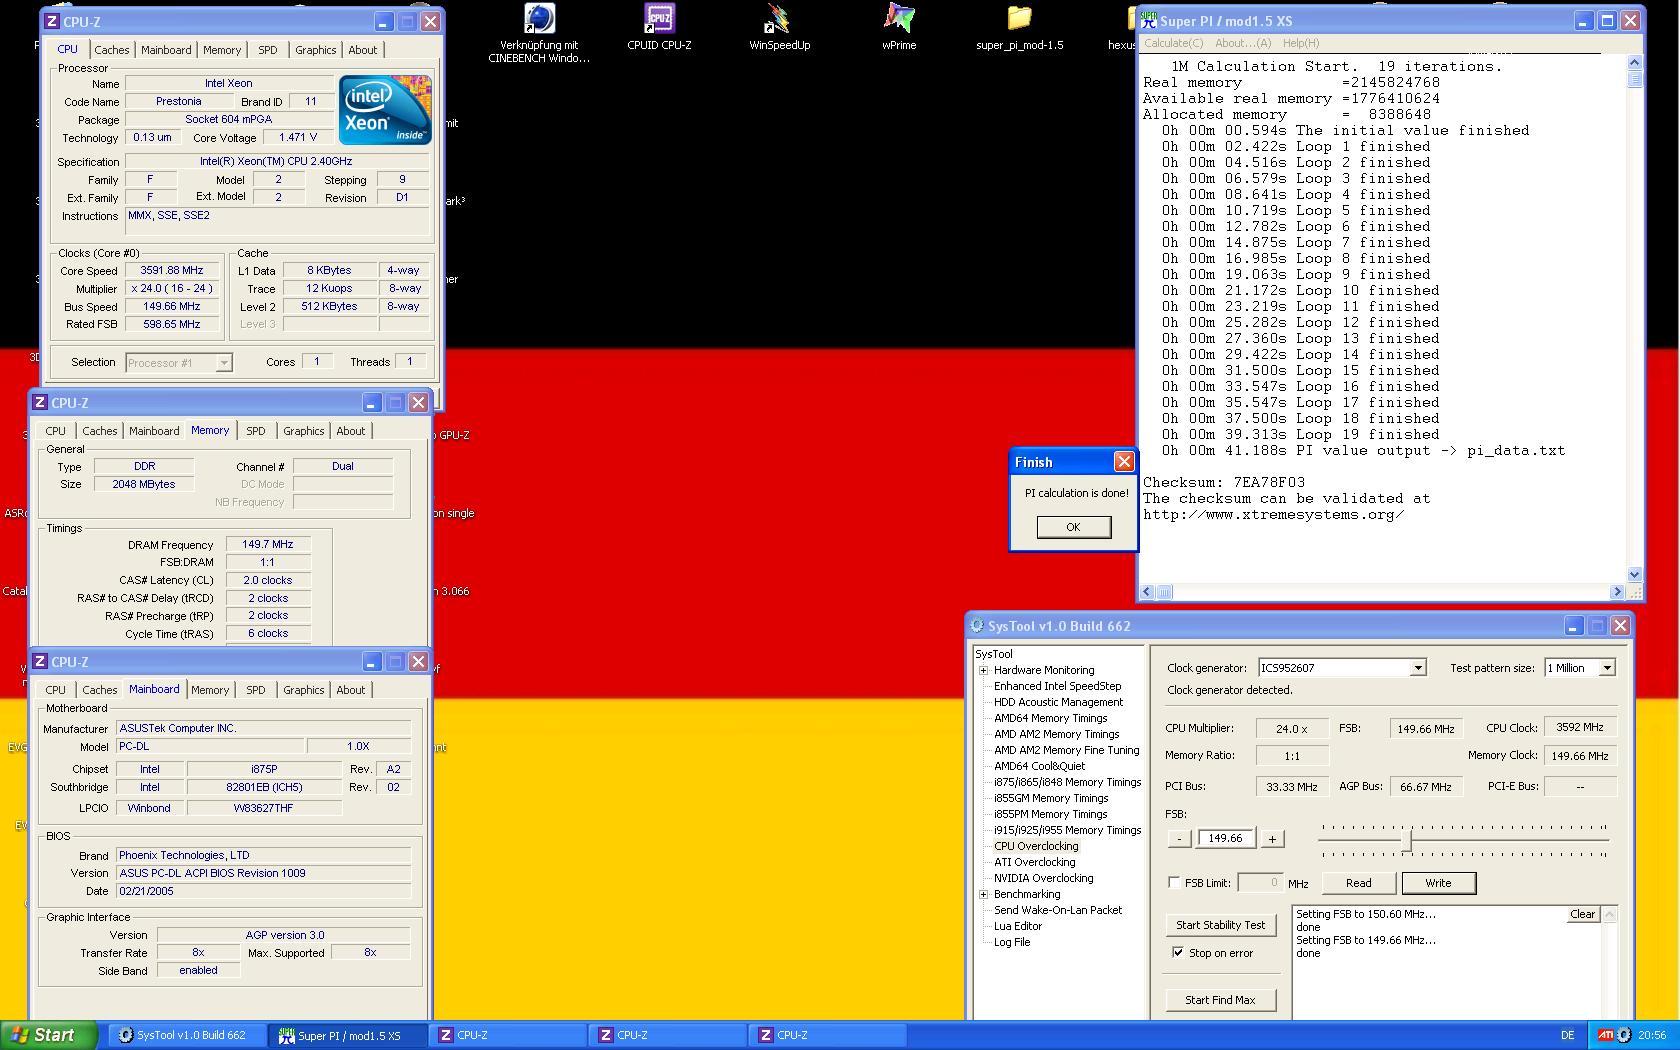Click the ATI tray icon
Screen dimensions: 1680x1050
click(x=1604, y=1035)
